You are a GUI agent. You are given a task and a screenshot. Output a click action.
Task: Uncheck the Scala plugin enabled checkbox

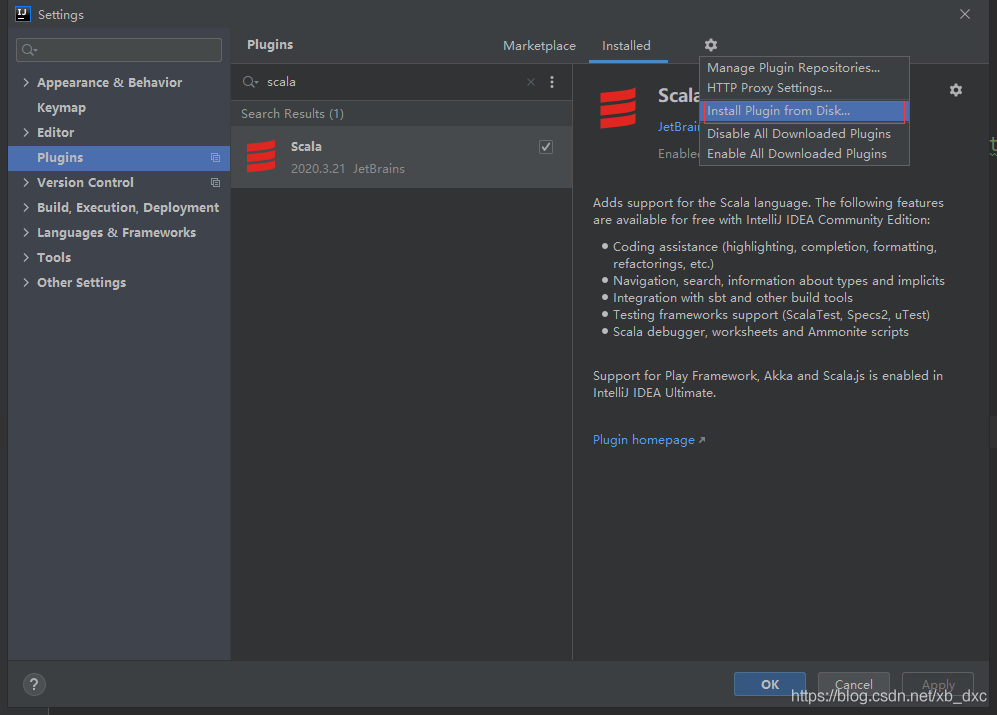coord(546,147)
